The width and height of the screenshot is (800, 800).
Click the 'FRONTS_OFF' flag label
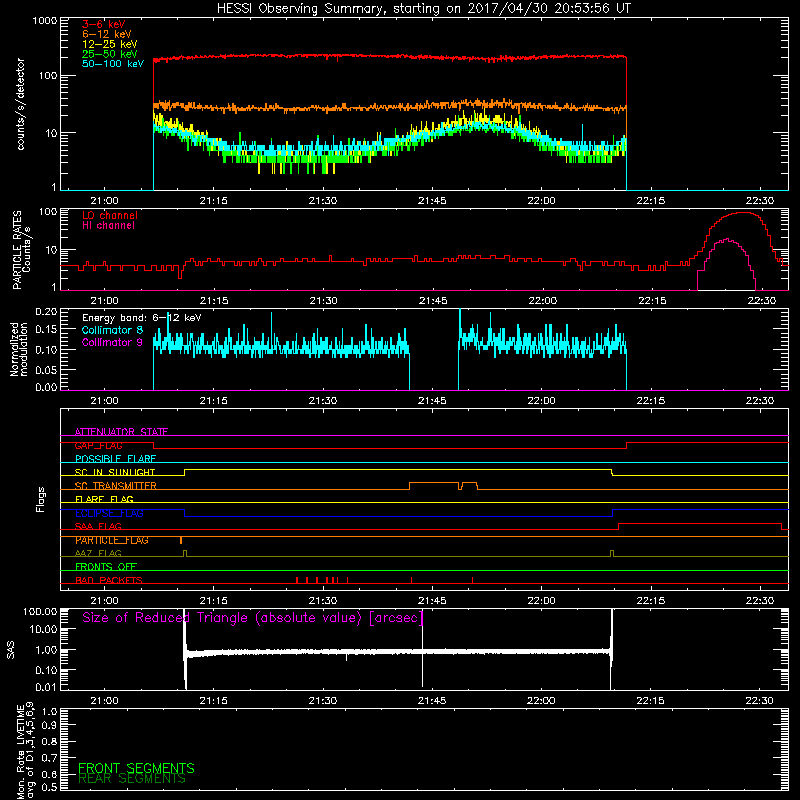click(x=106, y=567)
